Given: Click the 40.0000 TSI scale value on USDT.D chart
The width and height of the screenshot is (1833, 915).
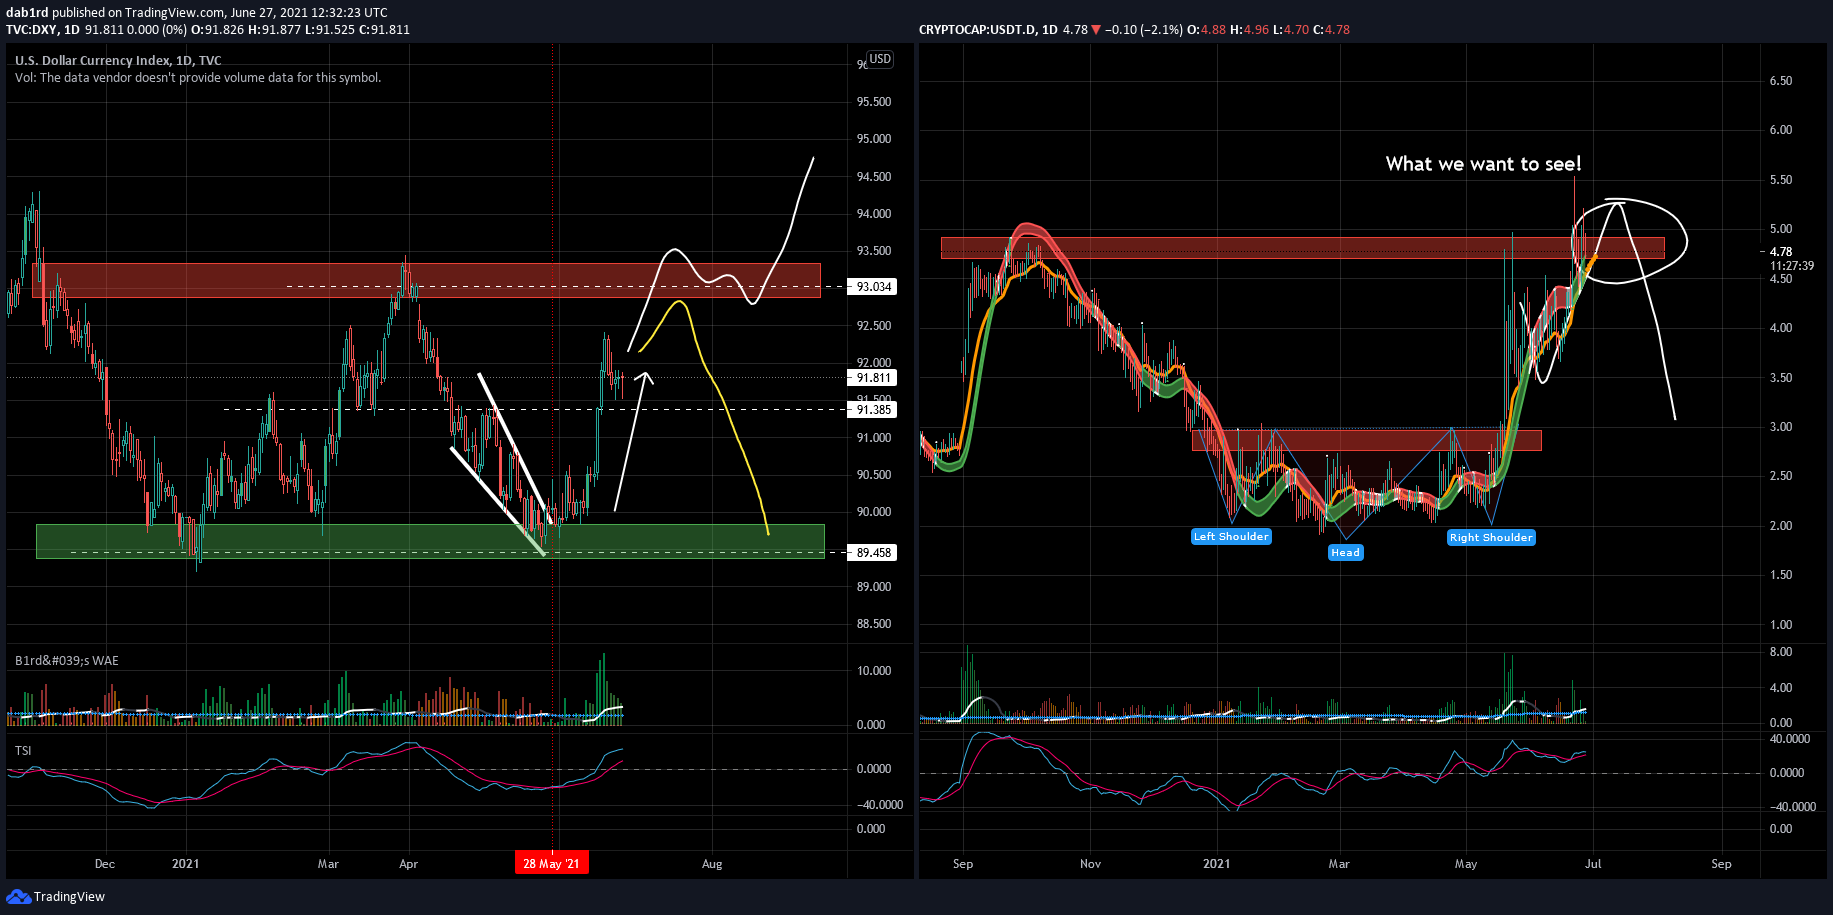Looking at the screenshot, I should tap(1790, 739).
